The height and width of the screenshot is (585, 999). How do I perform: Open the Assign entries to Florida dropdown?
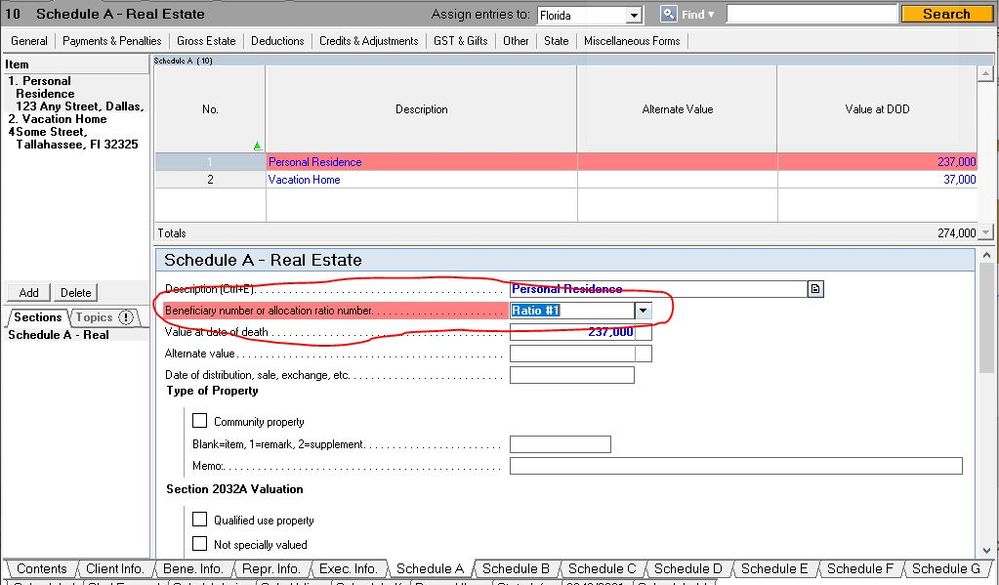click(633, 15)
